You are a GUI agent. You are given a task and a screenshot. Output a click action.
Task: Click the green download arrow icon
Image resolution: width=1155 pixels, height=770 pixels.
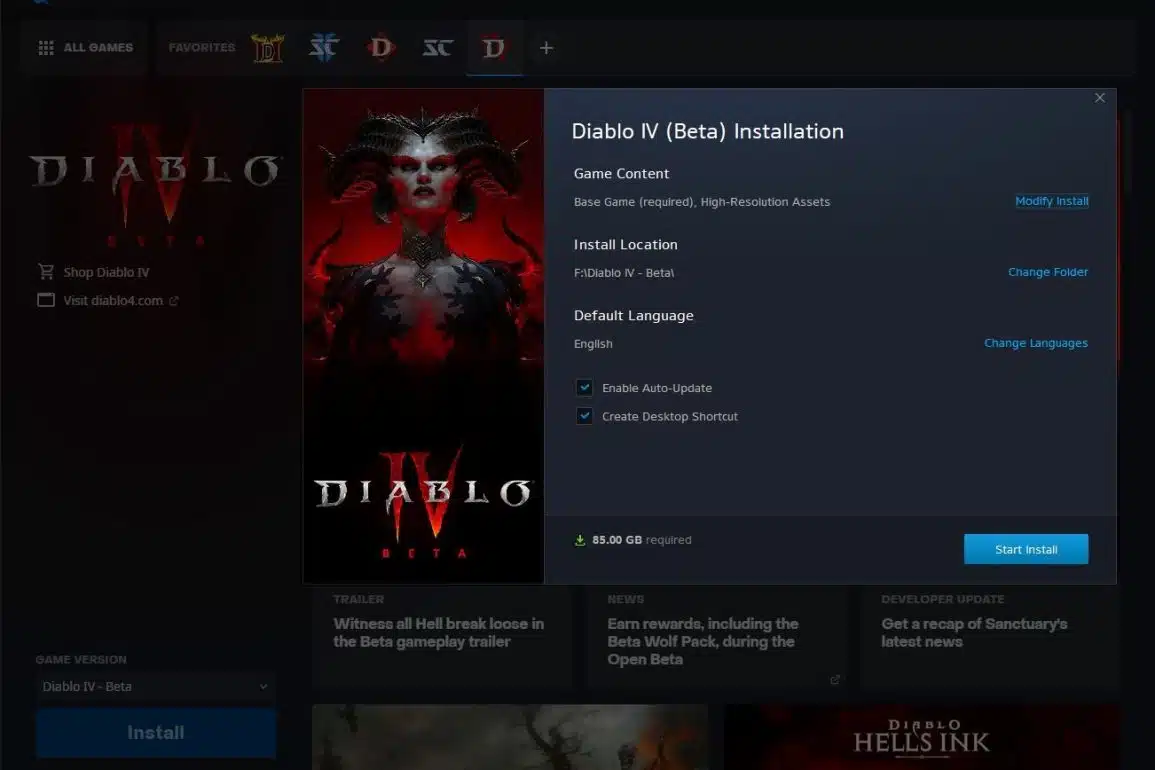(x=580, y=540)
